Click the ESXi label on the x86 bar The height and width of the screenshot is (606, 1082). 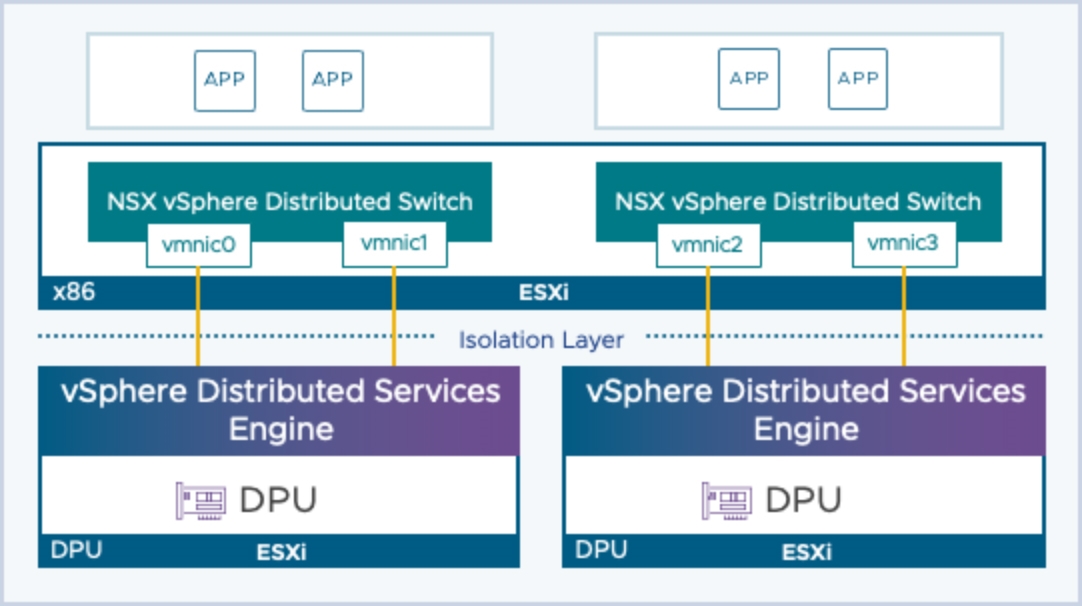coord(544,293)
